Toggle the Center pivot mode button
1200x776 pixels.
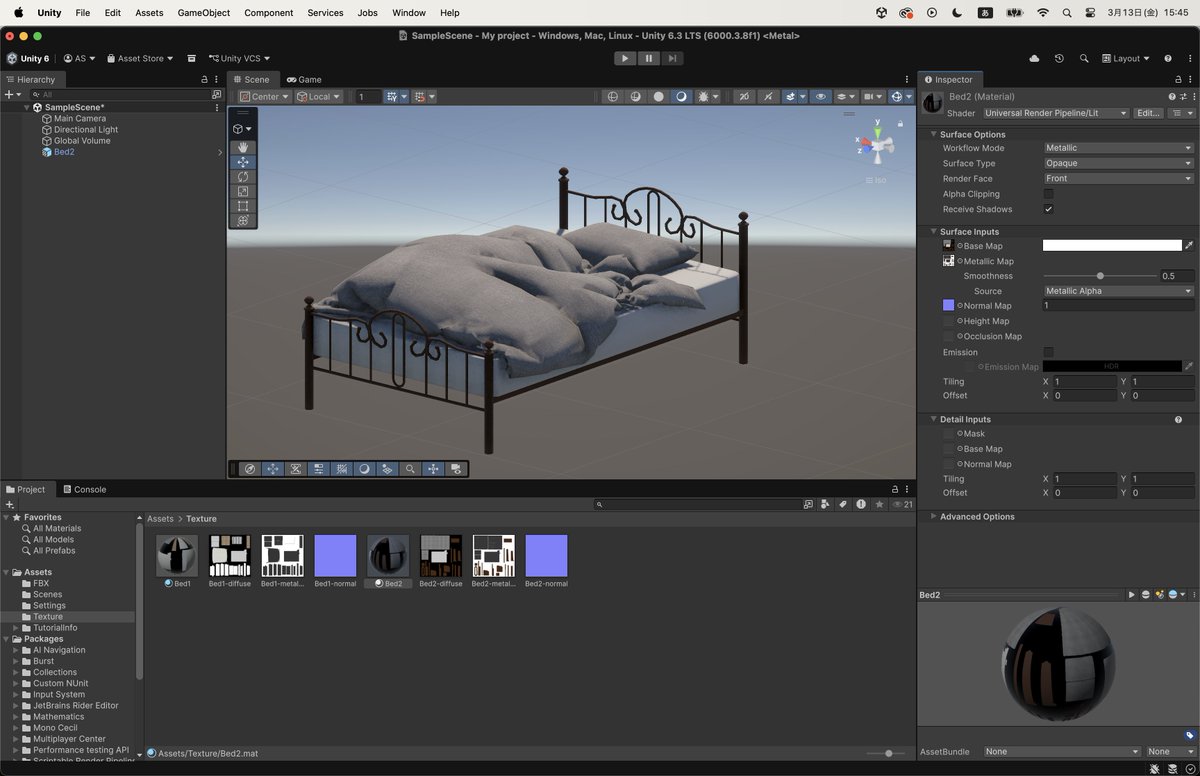pyautogui.click(x=265, y=97)
